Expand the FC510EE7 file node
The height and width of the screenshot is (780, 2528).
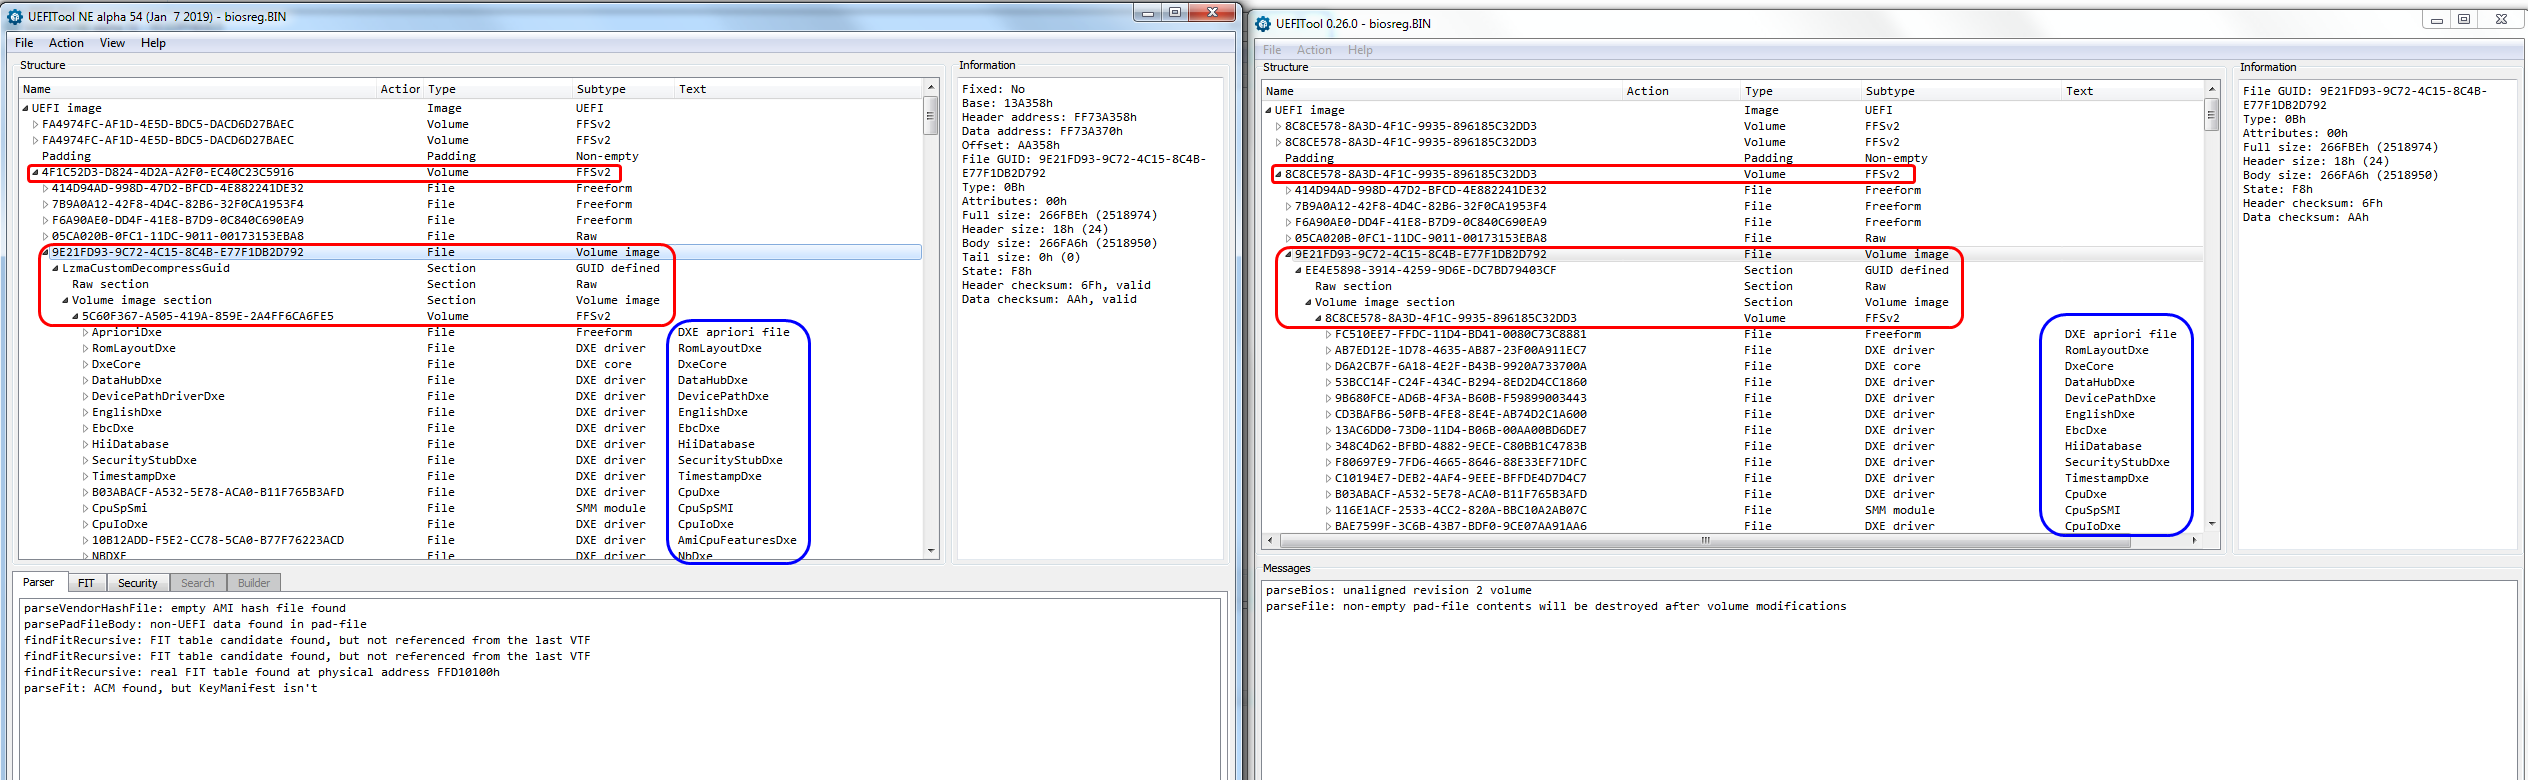tap(1328, 334)
